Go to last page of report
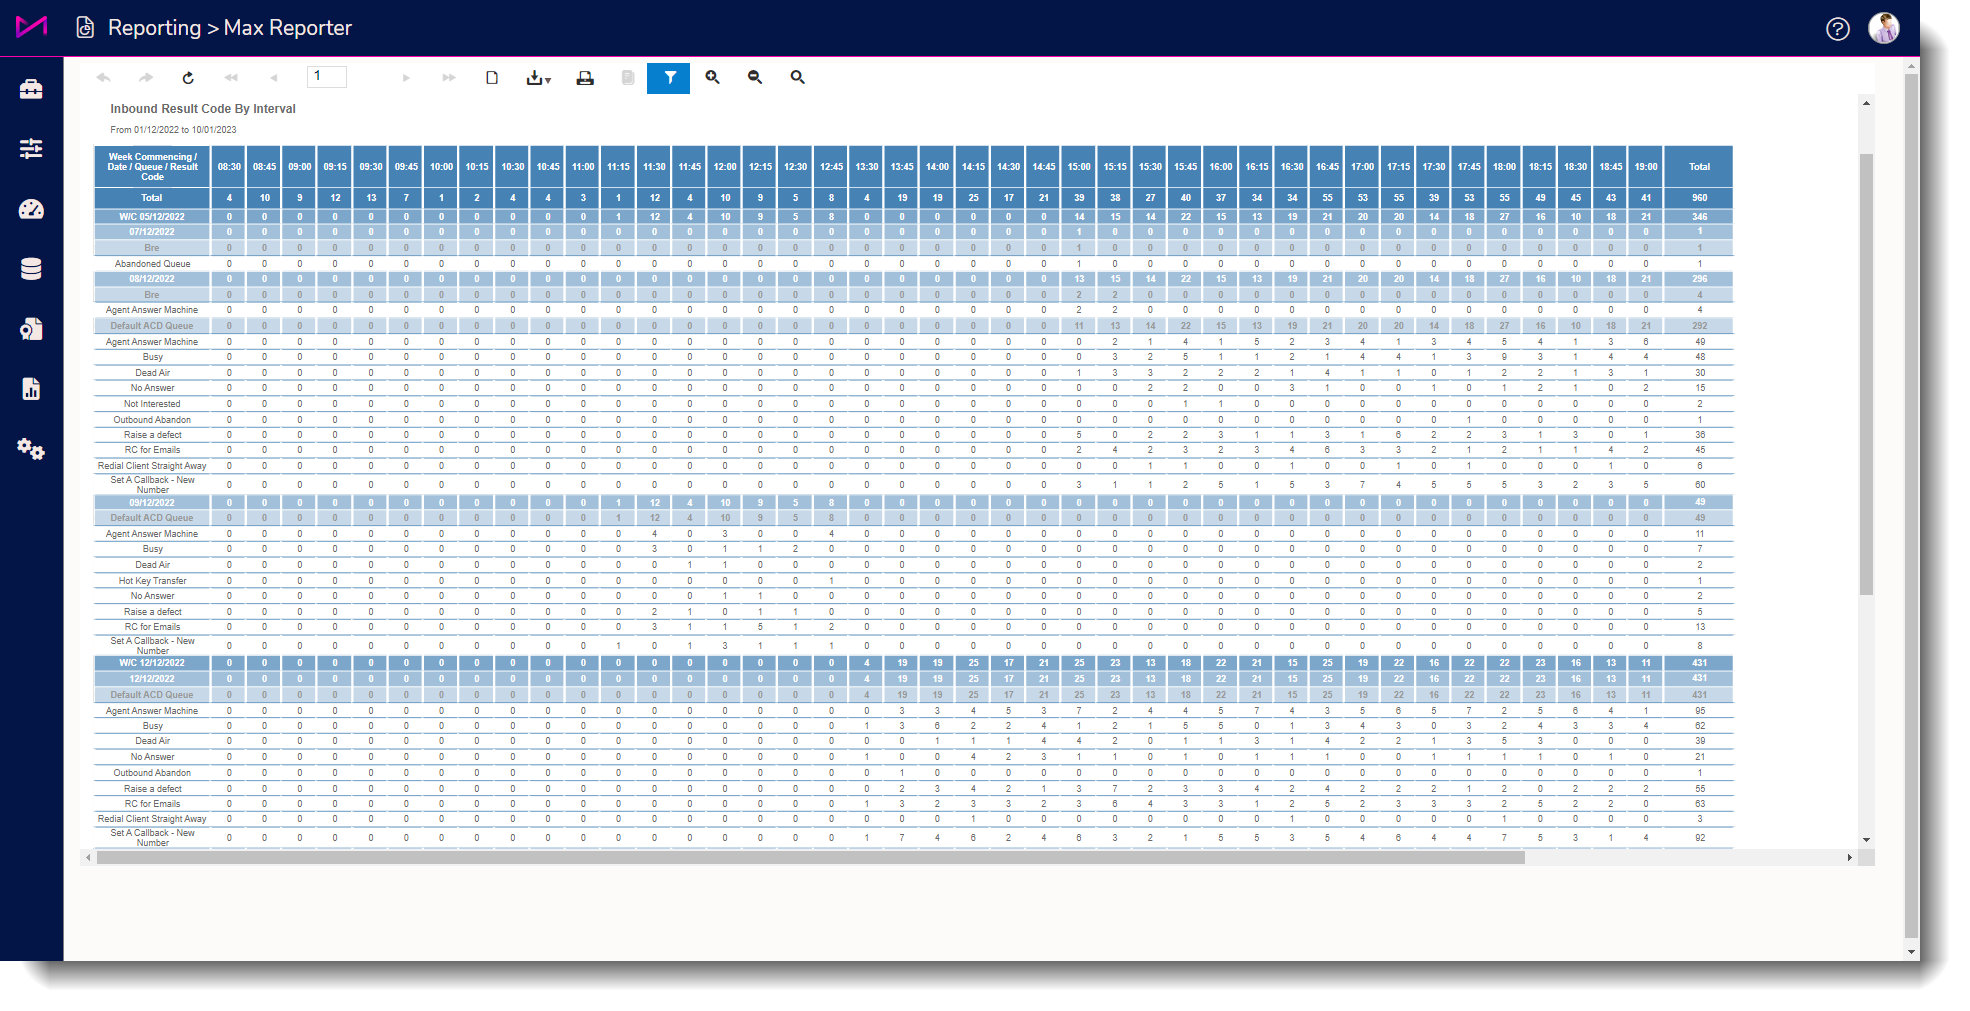Screen dimensions: 1970x1011 click(449, 78)
